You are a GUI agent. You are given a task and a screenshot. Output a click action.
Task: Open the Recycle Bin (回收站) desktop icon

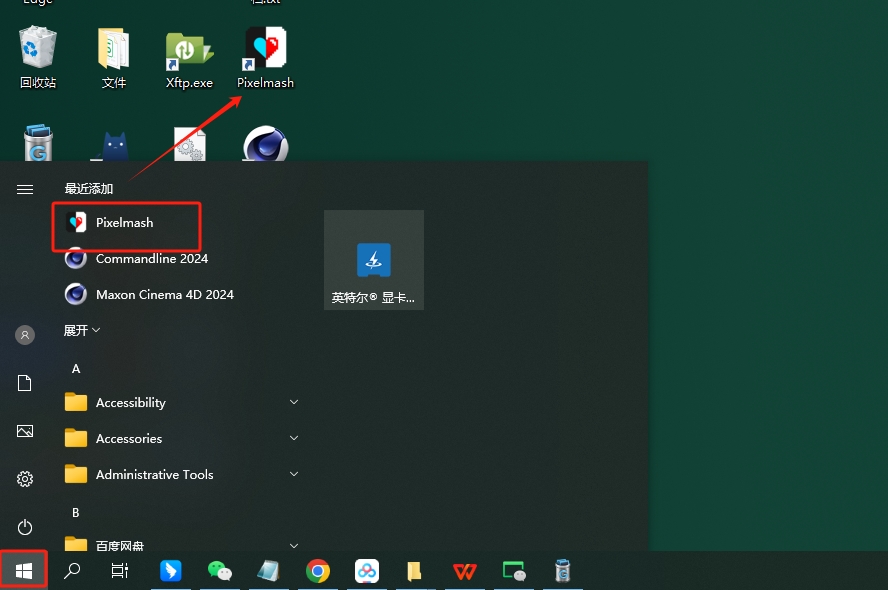[38, 57]
